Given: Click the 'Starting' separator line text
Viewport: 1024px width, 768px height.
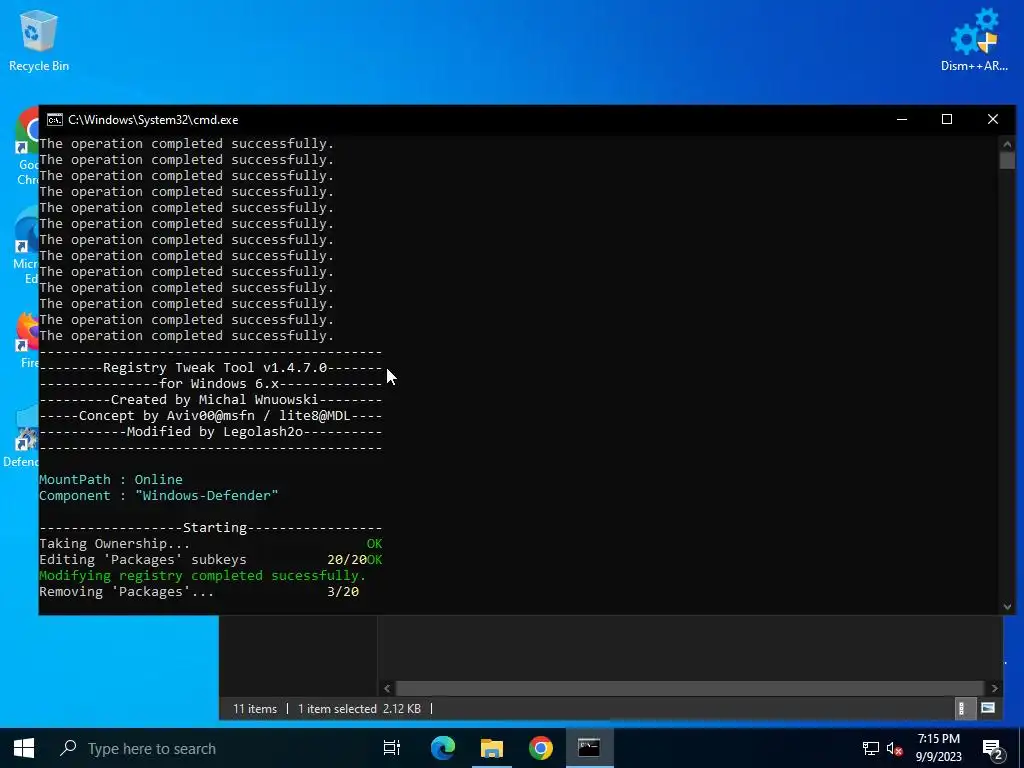Looking at the screenshot, I should click(215, 528).
